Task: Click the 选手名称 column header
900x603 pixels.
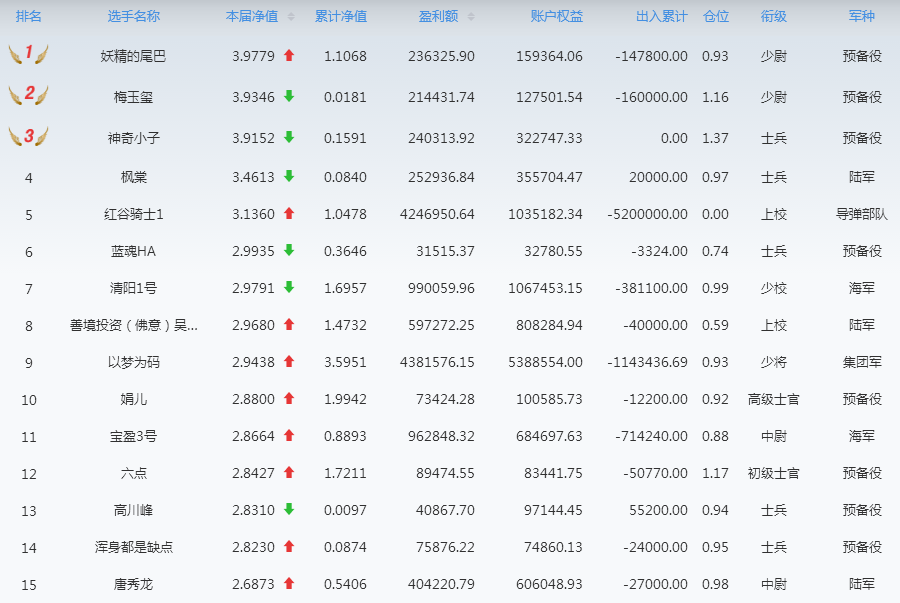Action: click(x=133, y=17)
